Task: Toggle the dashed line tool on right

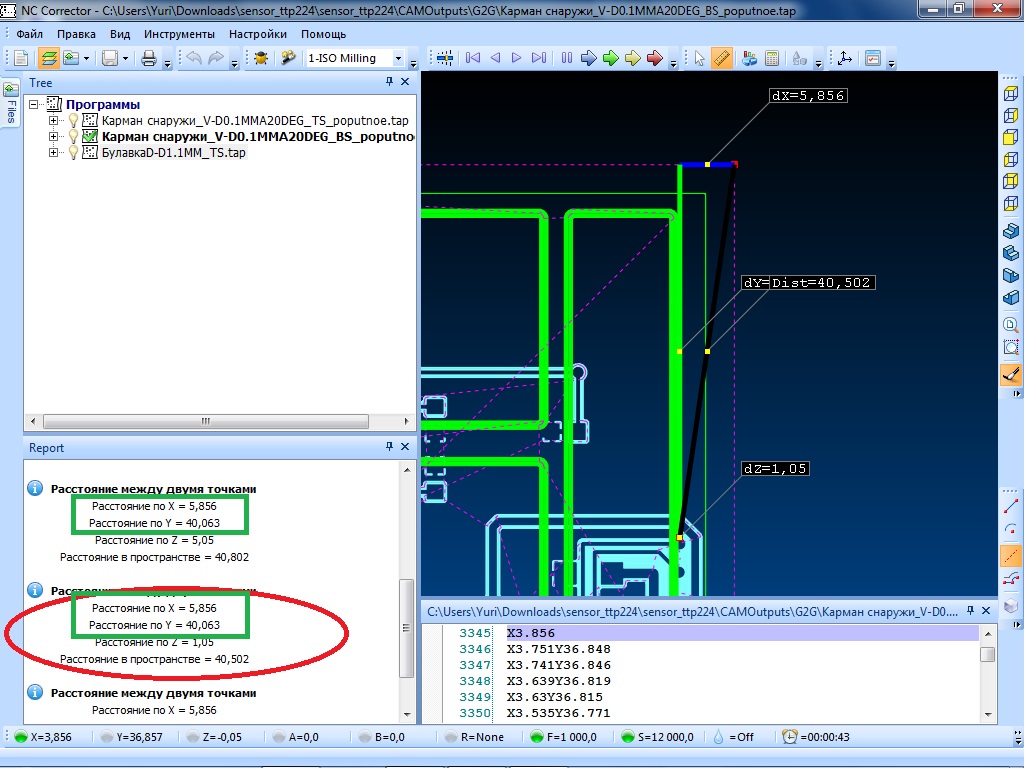Action: point(1011,555)
